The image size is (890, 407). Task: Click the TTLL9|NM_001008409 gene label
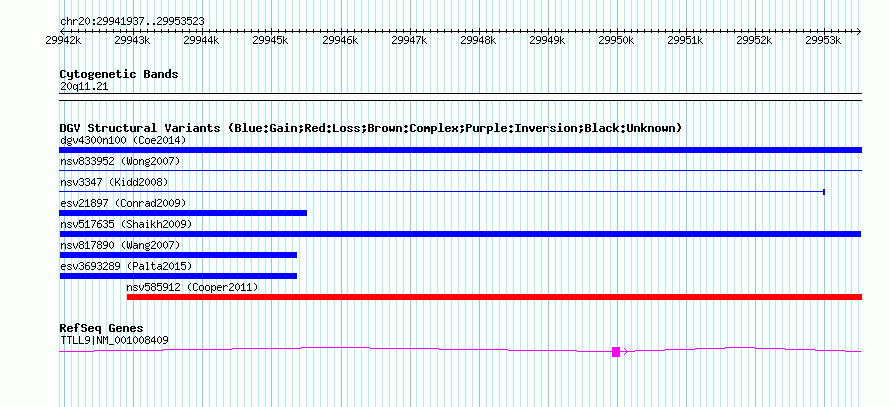click(x=114, y=341)
